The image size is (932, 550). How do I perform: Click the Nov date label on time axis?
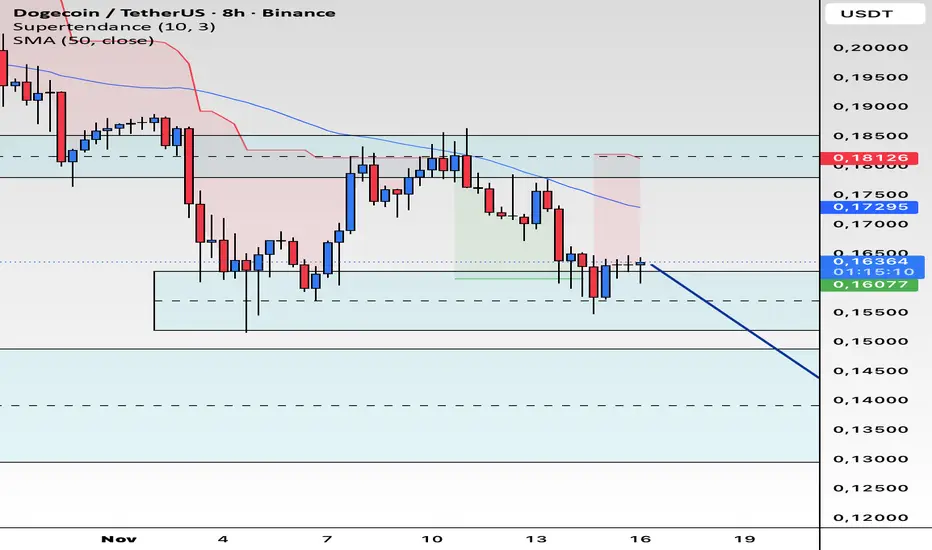coord(119,539)
